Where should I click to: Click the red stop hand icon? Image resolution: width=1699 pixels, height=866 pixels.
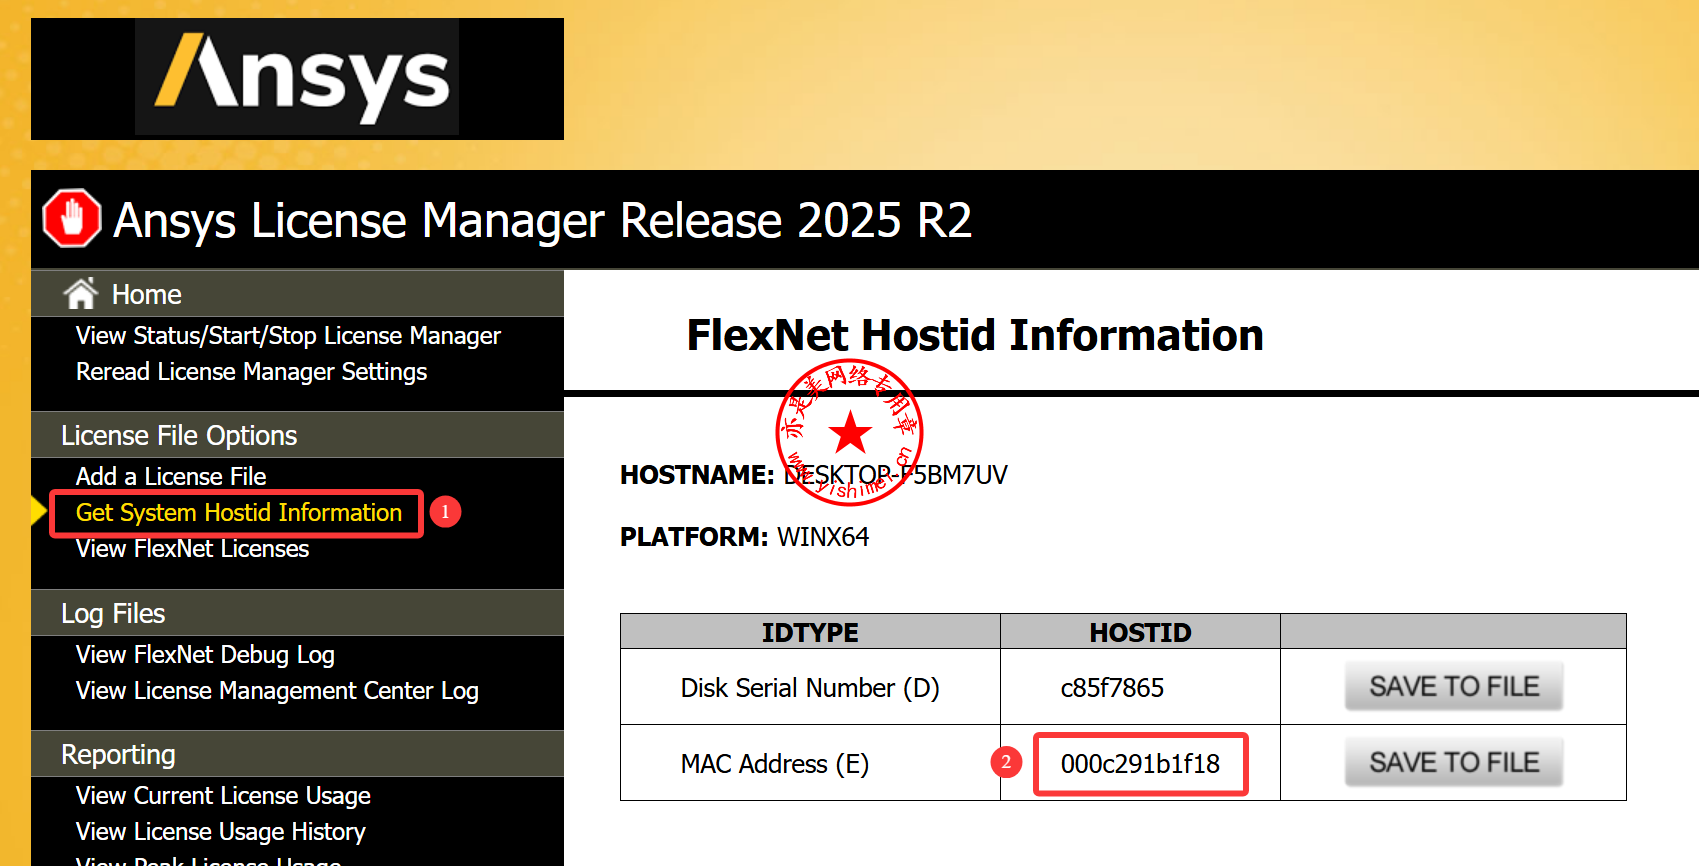pyautogui.click(x=72, y=218)
